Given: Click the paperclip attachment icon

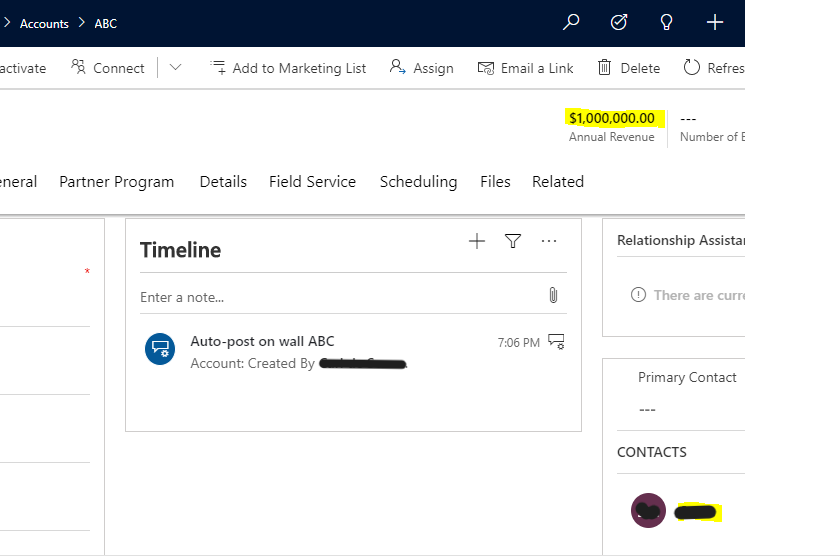Looking at the screenshot, I should pyautogui.click(x=552, y=296).
